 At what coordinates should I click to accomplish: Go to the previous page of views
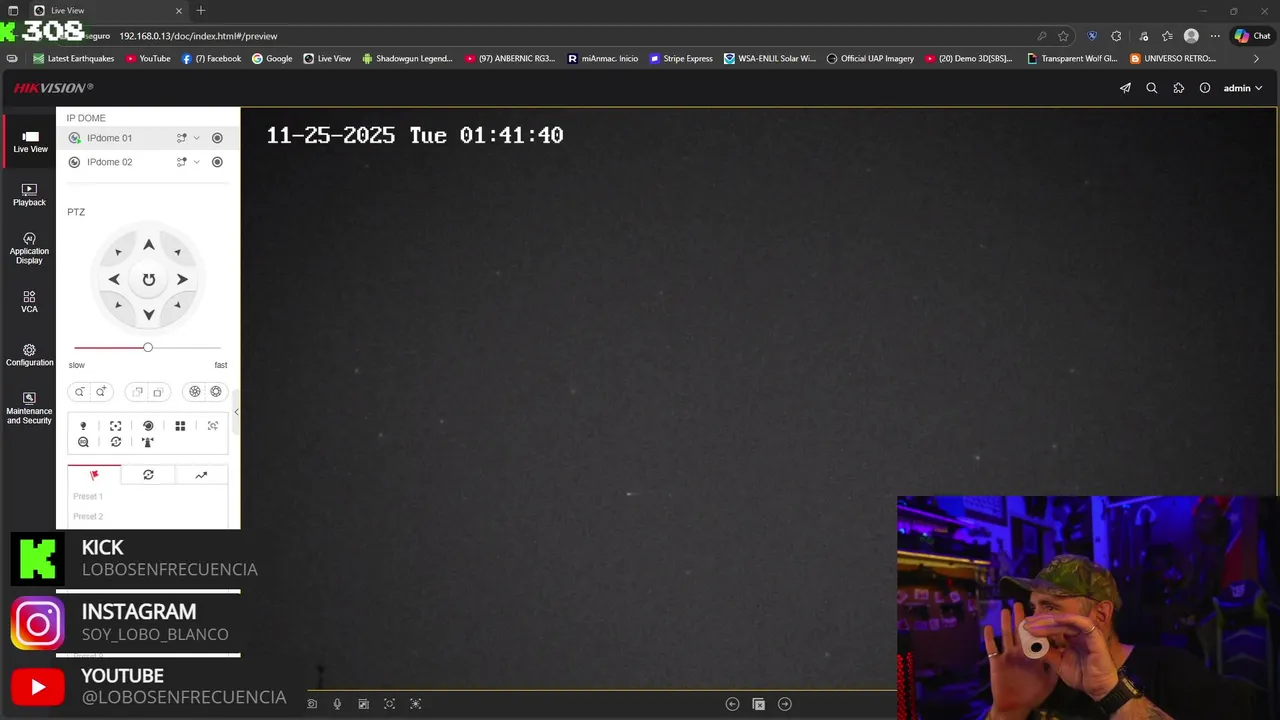732,704
